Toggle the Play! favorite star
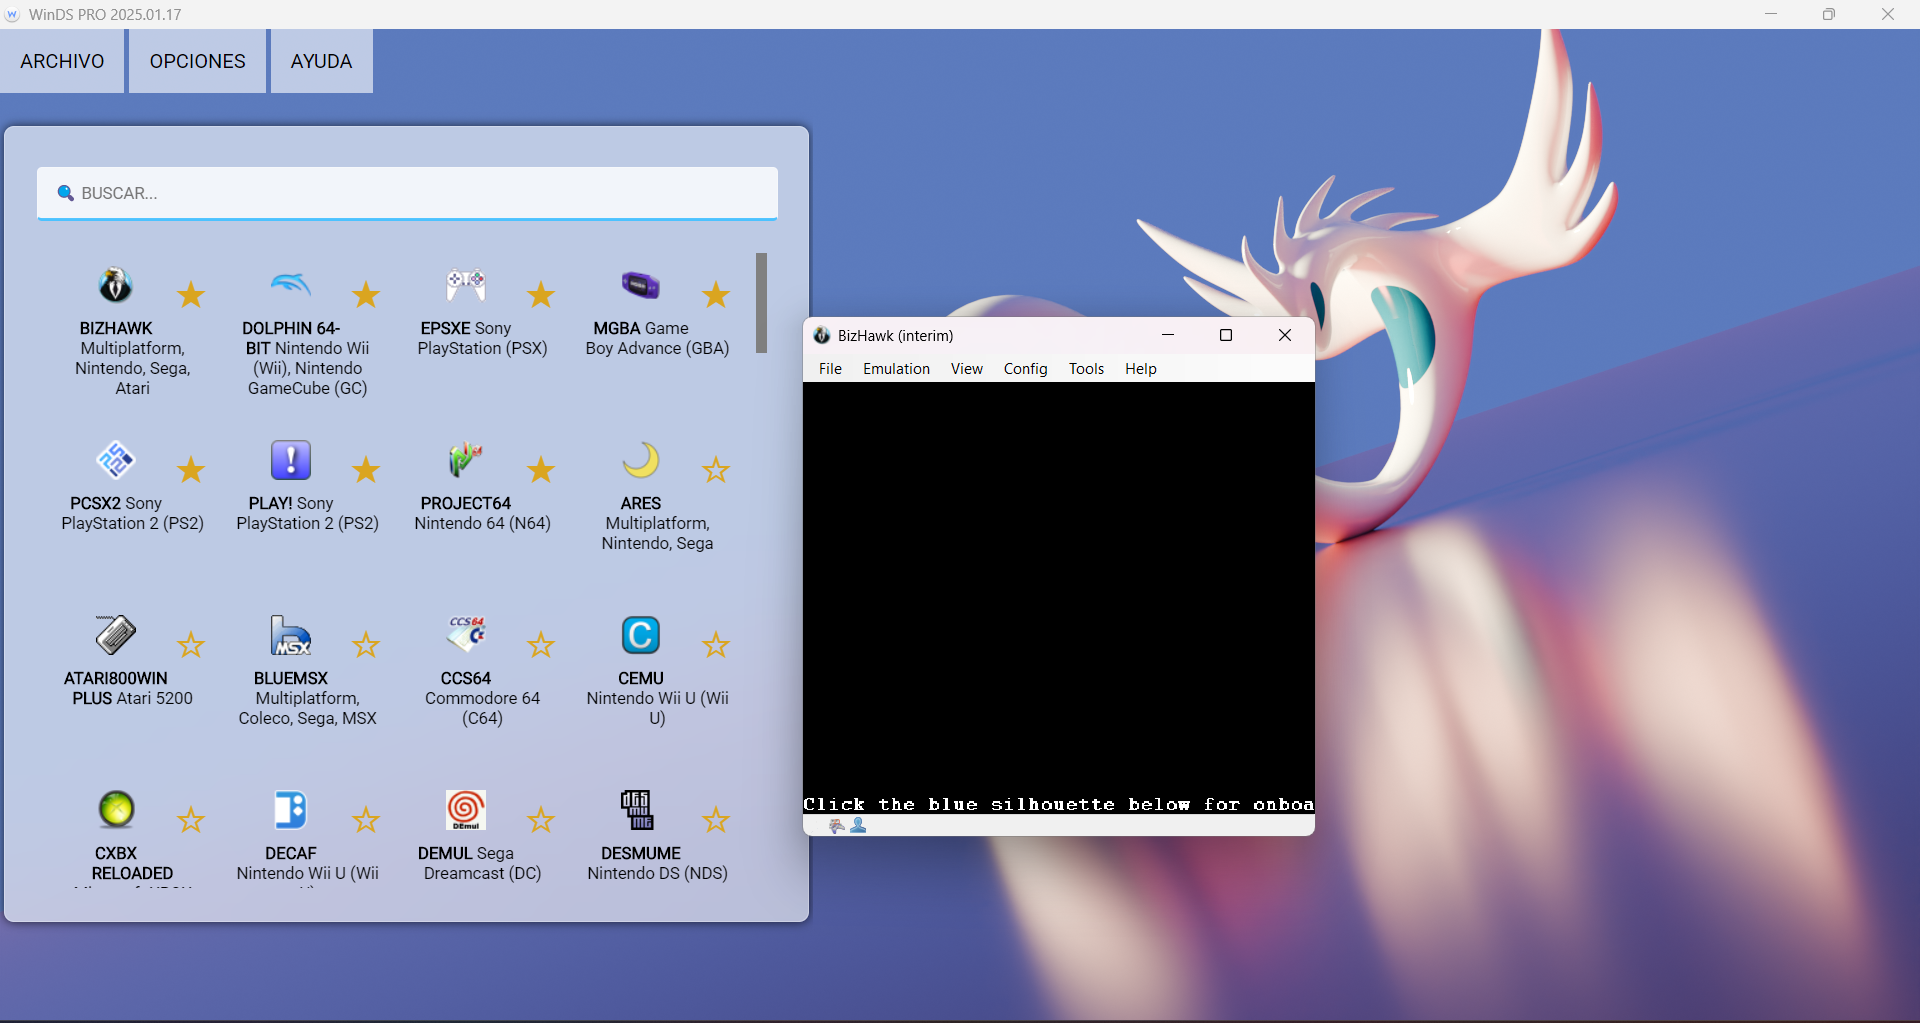Image resolution: width=1920 pixels, height=1023 pixels. pos(366,470)
